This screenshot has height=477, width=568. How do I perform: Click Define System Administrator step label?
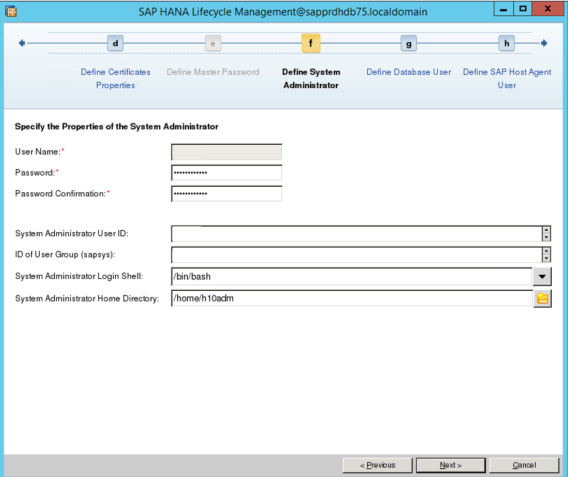[311, 79]
